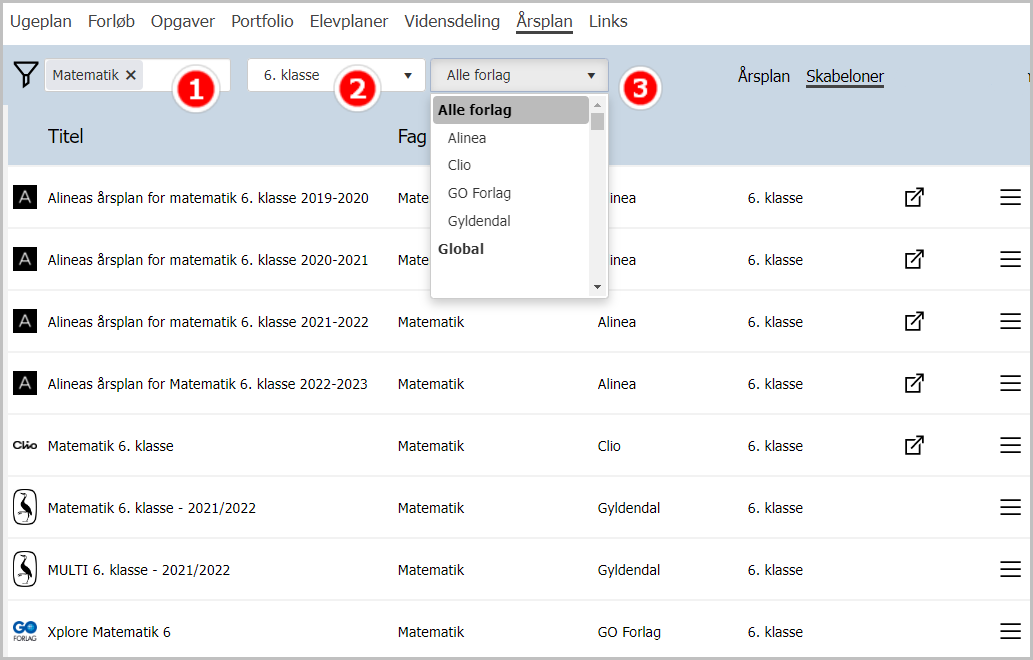Switch to the Portfolio tab
The width and height of the screenshot is (1033, 660).
point(262,21)
